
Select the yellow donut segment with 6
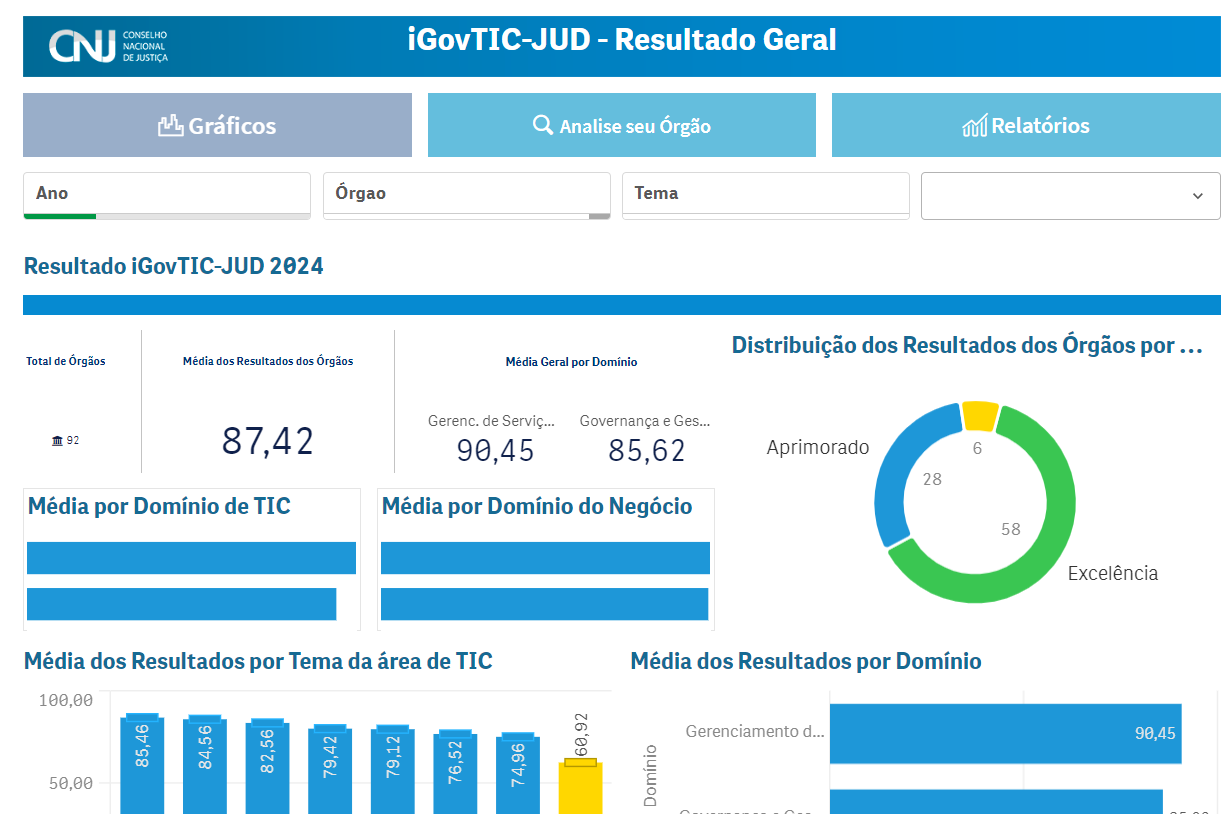(x=980, y=416)
